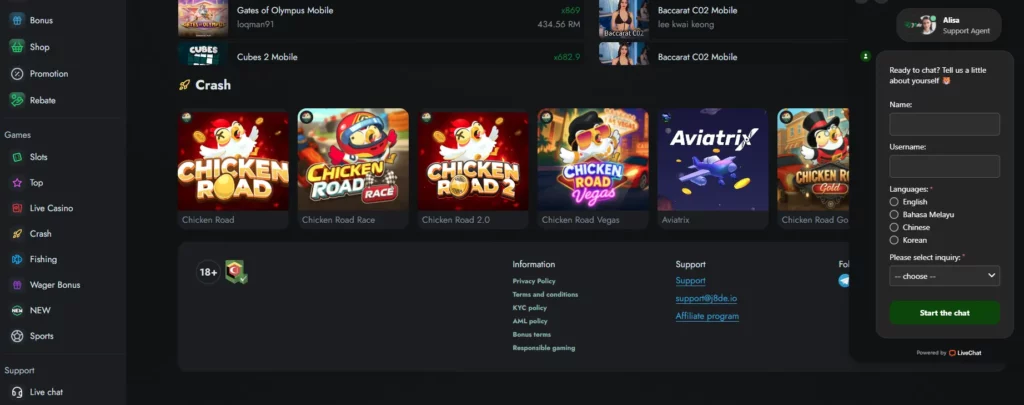The image size is (1024, 405).
Task: Click the license shield badge icon
Action: tap(236, 272)
